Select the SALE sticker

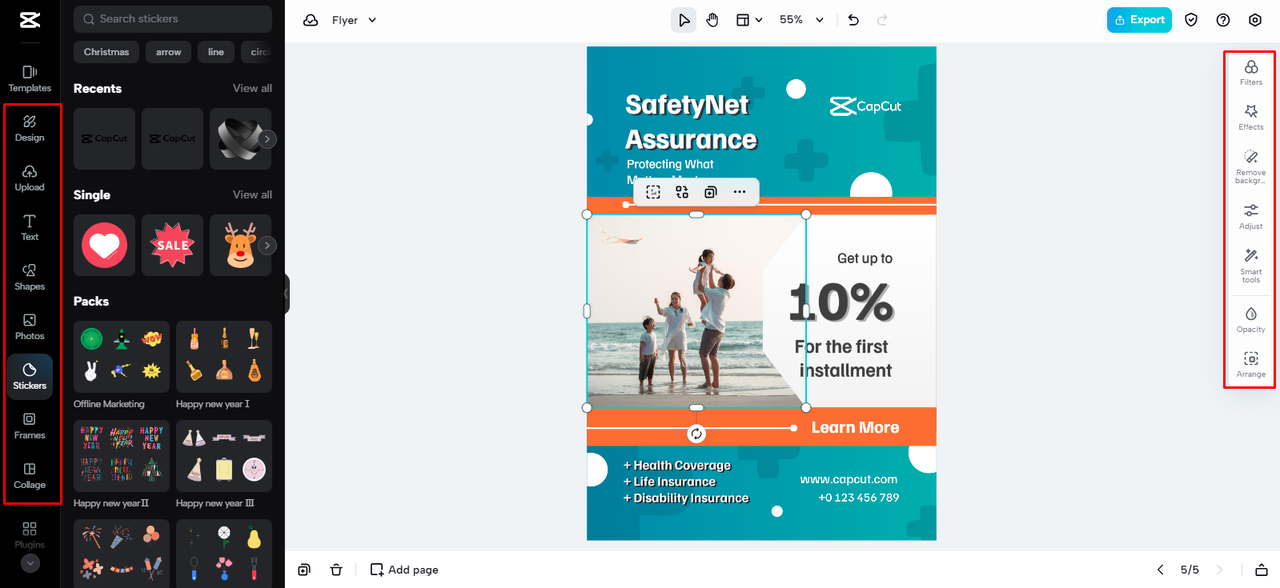coord(172,245)
